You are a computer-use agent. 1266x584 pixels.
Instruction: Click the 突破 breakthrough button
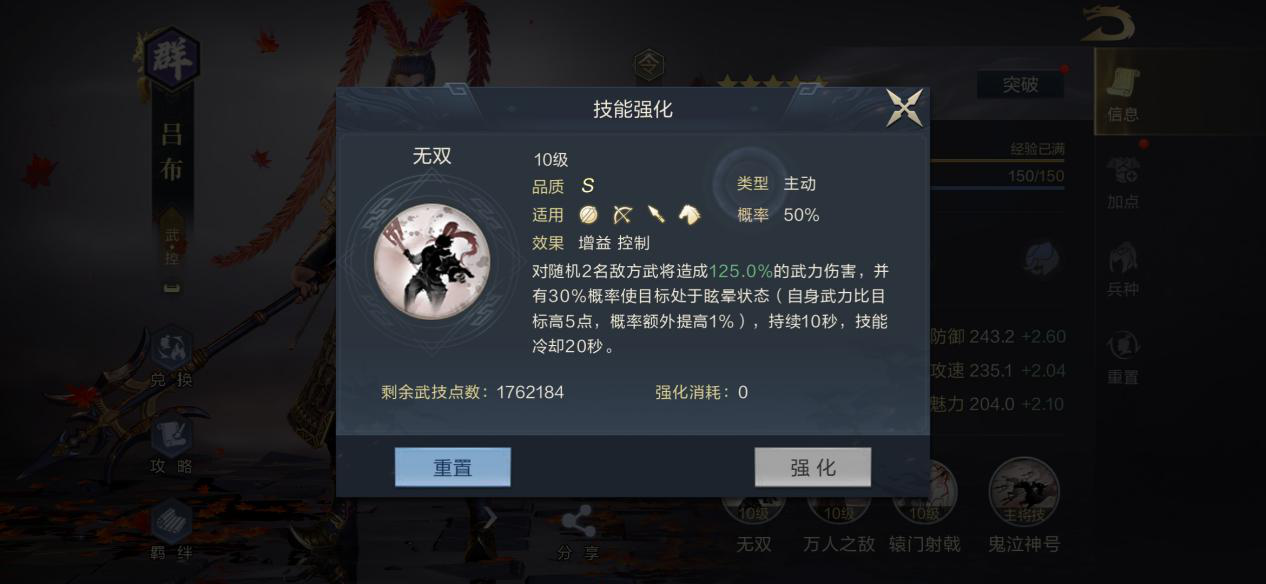click(x=1020, y=85)
